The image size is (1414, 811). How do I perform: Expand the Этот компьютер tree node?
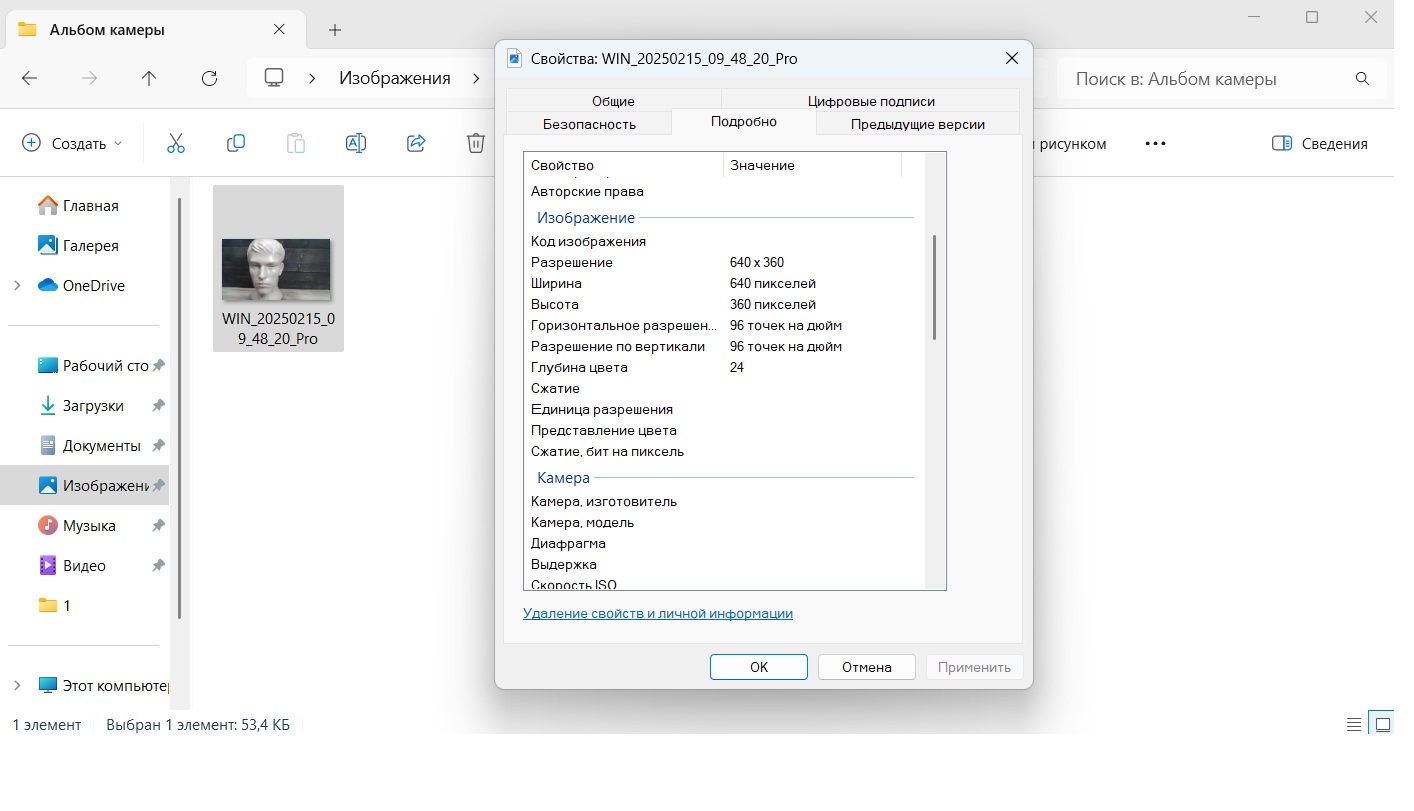pyautogui.click(x=16, y=686)
